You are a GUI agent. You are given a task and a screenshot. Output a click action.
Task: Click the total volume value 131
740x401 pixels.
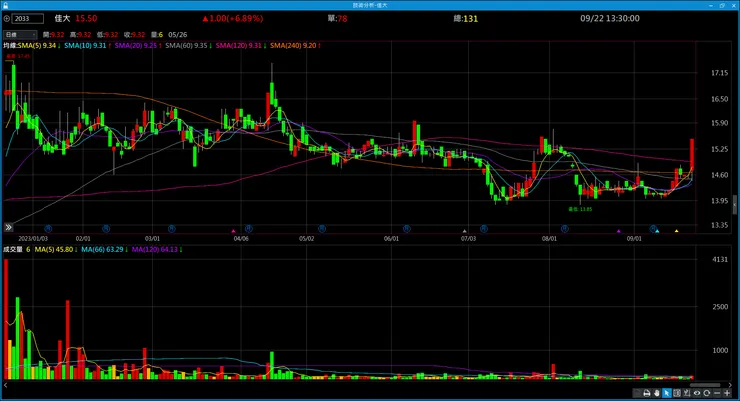point(471,19)
